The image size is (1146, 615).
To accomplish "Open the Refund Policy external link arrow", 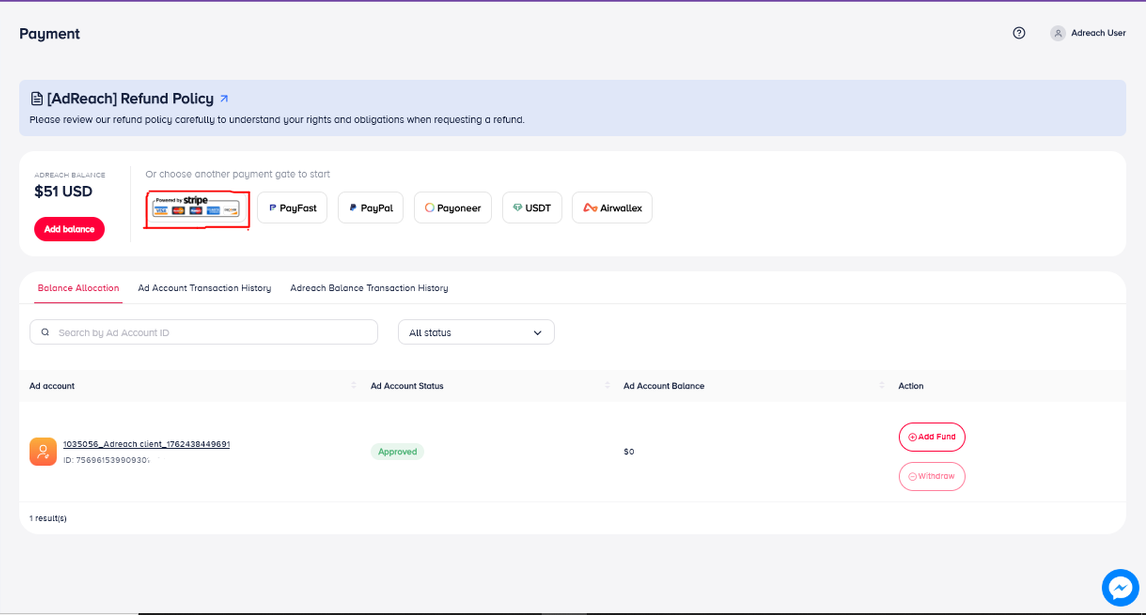I will pyautogui.click(x=224, y=99).
